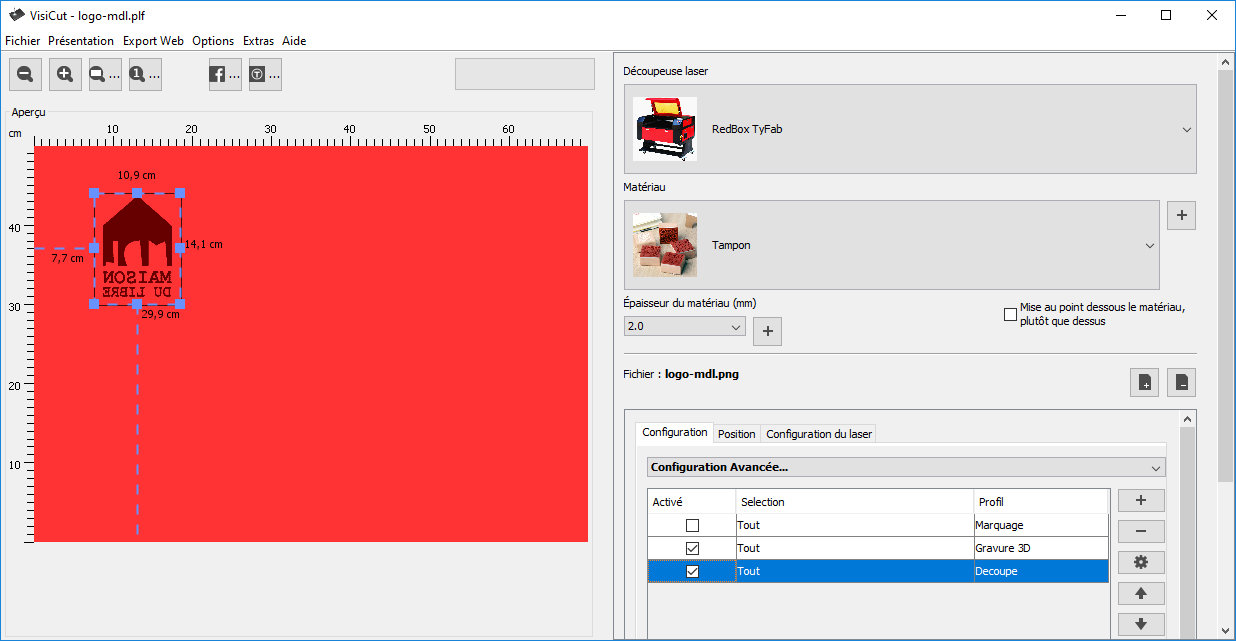
Task: Remove the file with the document-minus icon
Action: click(1181, 382)
